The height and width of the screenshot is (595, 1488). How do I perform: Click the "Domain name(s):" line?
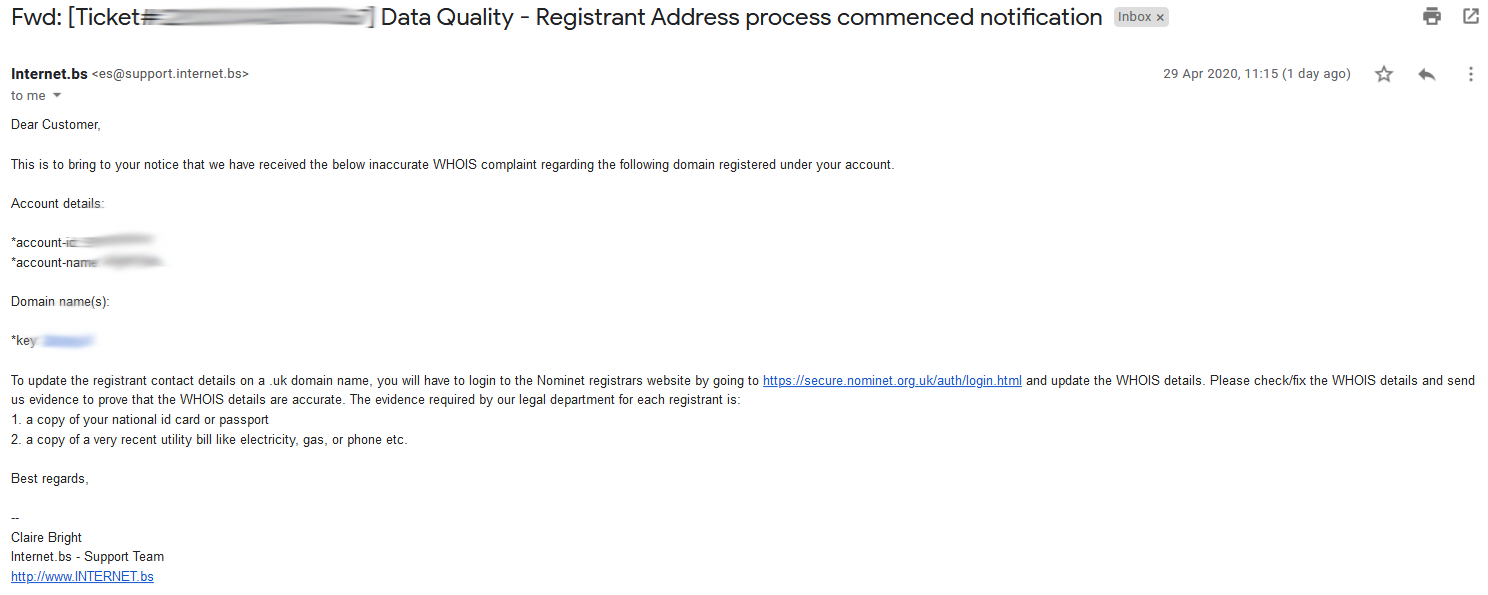coord(60,301)
